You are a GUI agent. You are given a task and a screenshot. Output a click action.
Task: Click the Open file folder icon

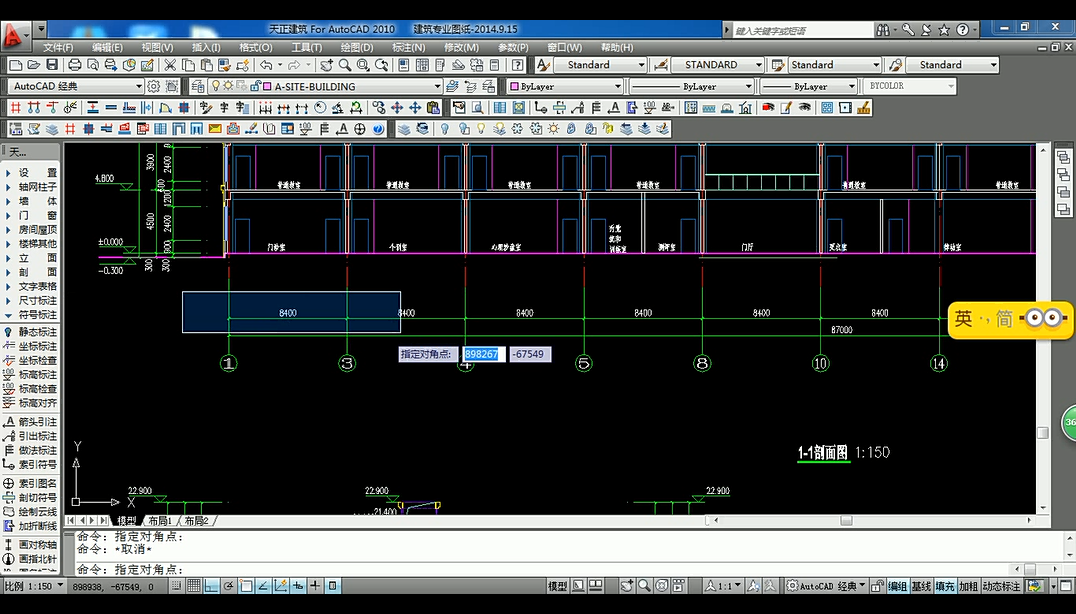(x=34, y=65)
